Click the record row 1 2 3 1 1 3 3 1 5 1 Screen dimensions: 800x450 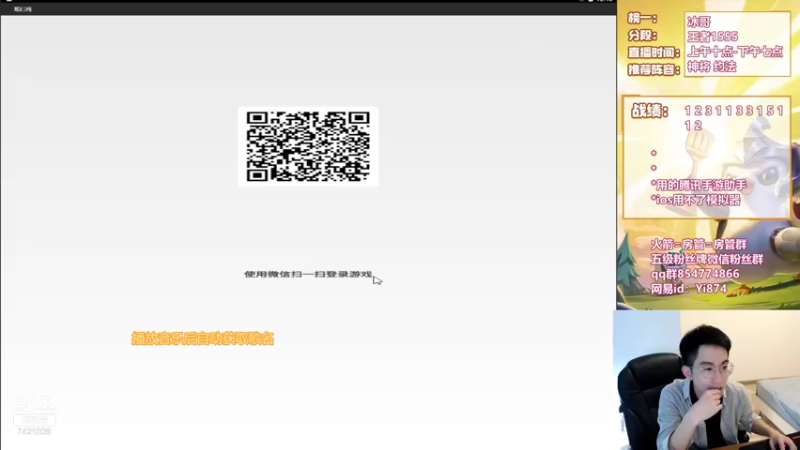point(734,111)
